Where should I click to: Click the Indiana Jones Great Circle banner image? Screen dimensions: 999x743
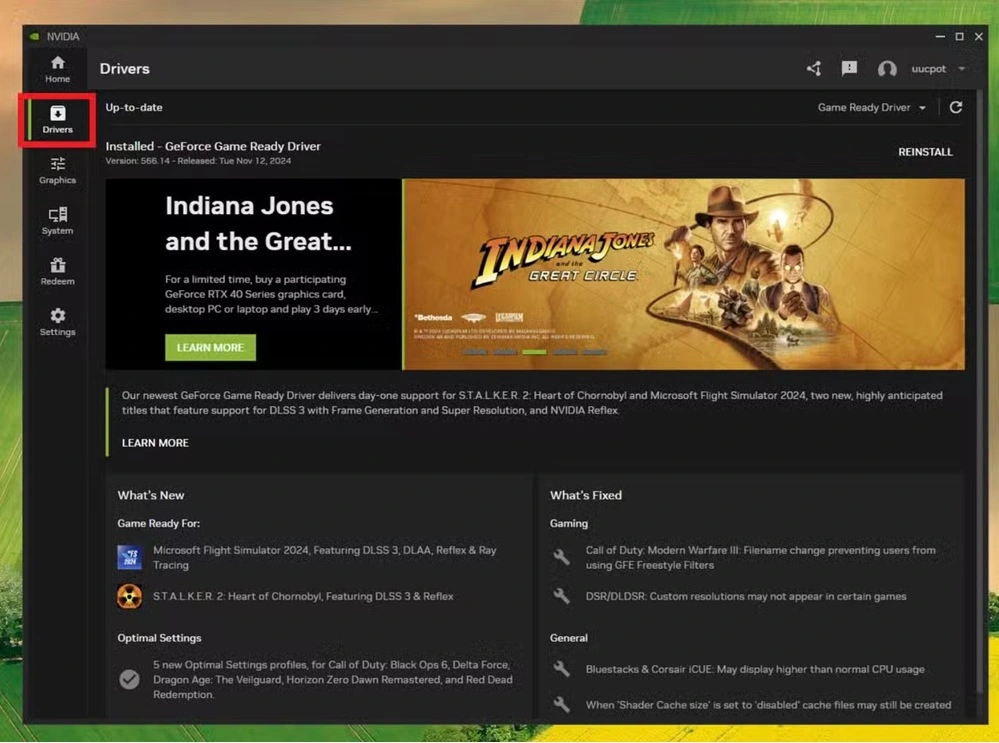click(684, 274)
